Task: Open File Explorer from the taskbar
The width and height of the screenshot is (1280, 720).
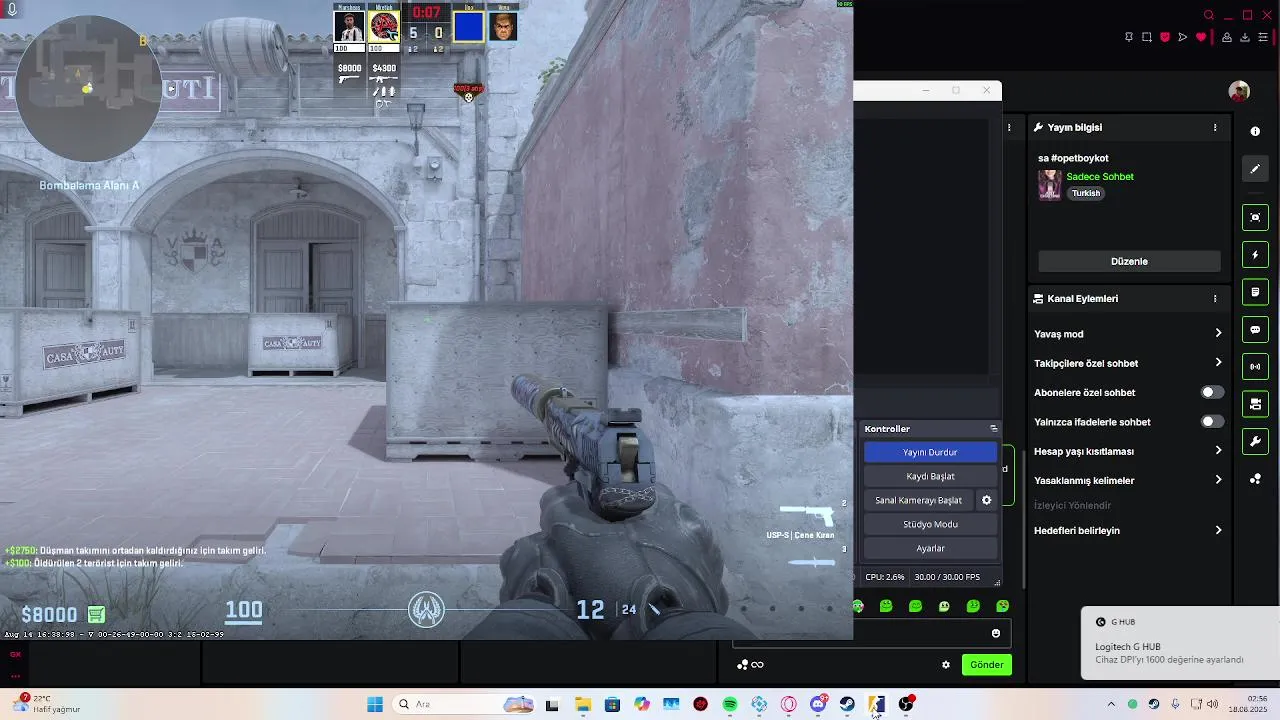Action: point(583,705)
